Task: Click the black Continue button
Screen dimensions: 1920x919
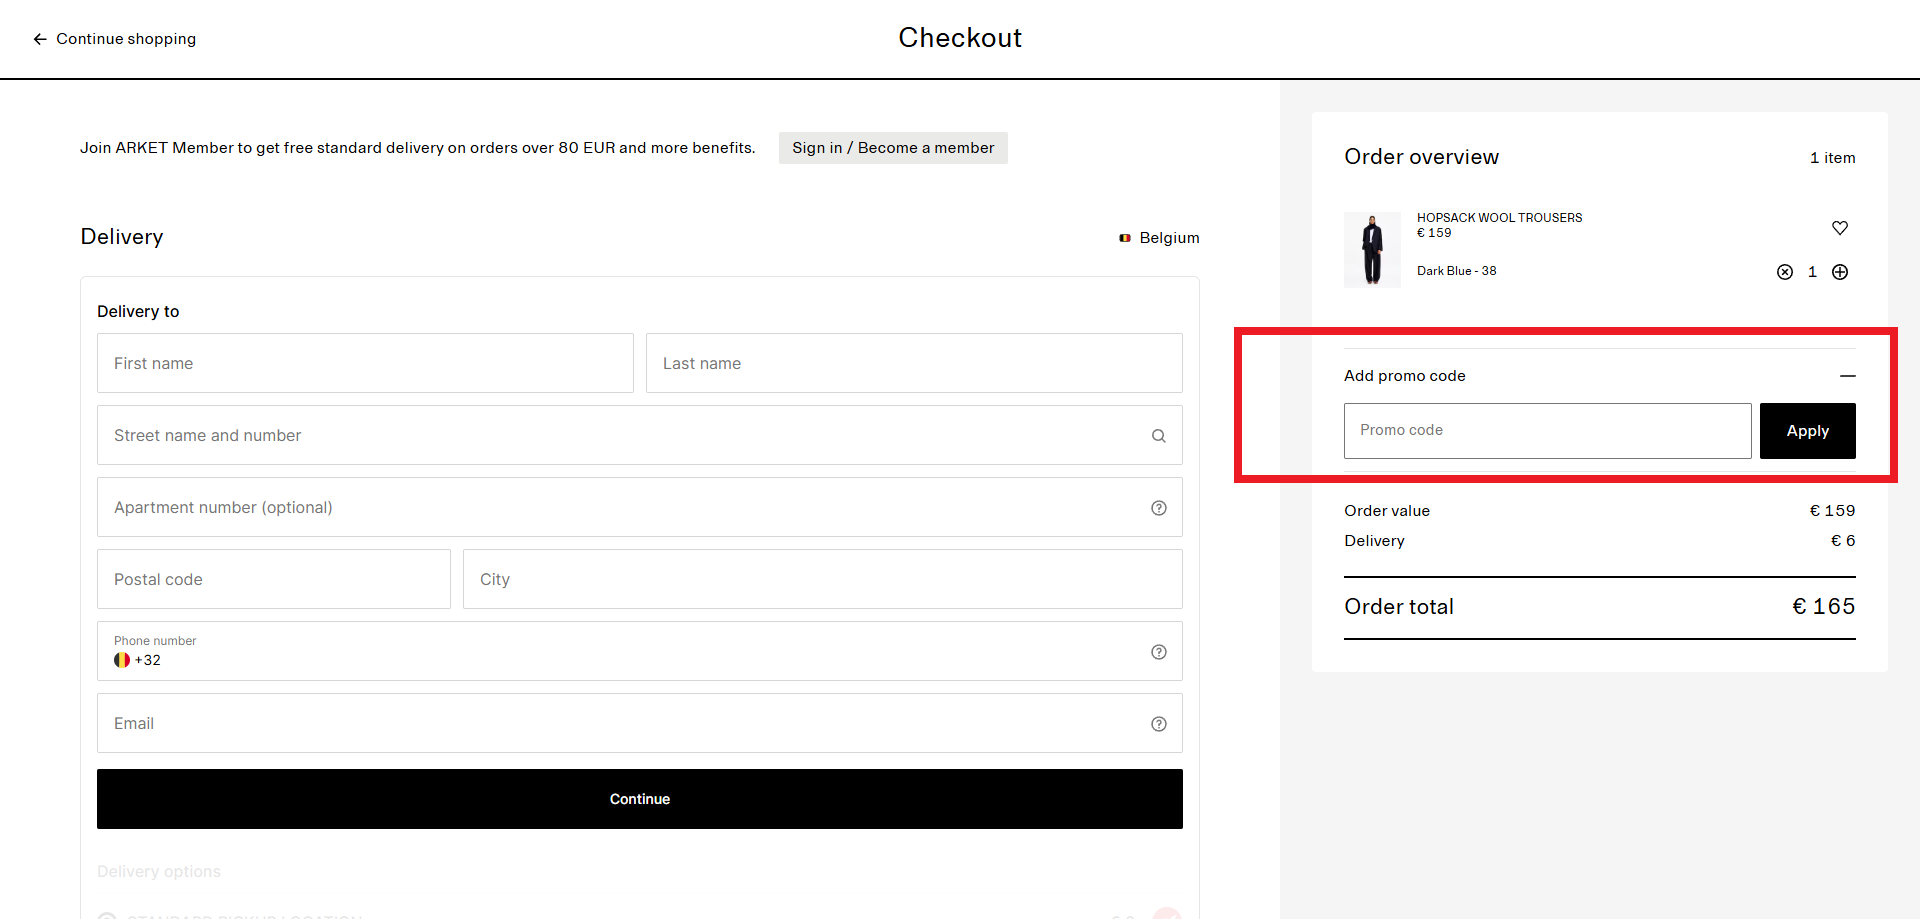Action: click(640, 799)
